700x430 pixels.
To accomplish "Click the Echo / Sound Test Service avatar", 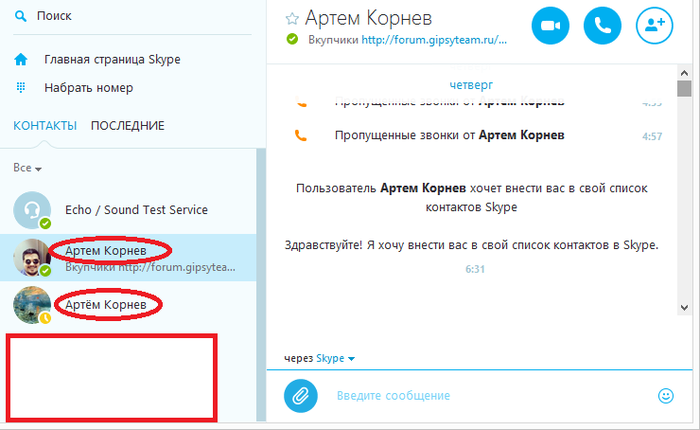I will click(32, 210).
